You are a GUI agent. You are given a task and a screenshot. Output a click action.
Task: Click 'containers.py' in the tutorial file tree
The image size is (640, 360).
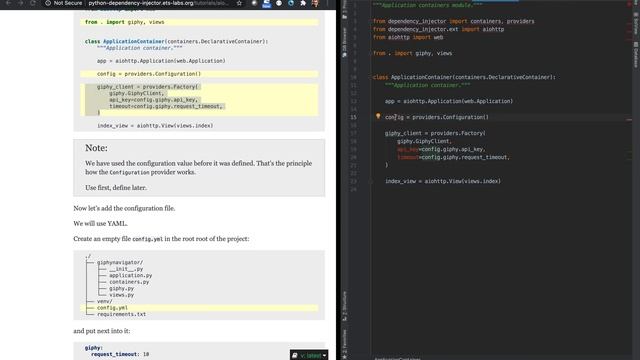coord(129,282)
